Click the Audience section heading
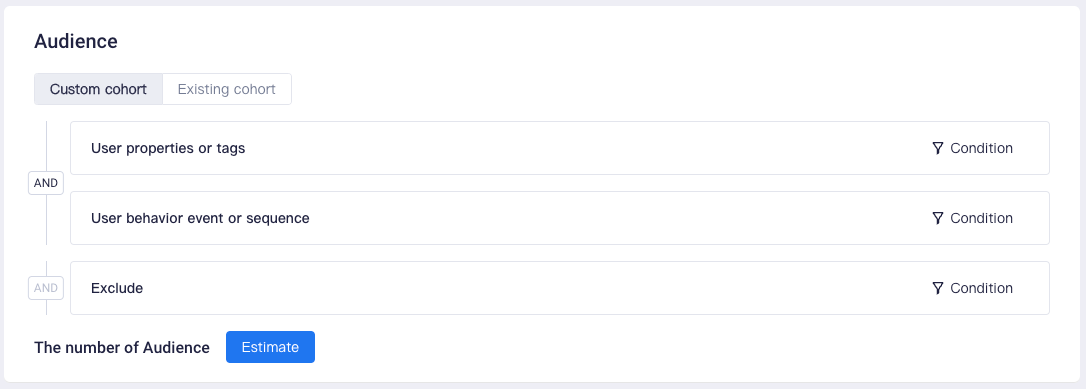The image size is (1086, 389). (x=75, y=42)
